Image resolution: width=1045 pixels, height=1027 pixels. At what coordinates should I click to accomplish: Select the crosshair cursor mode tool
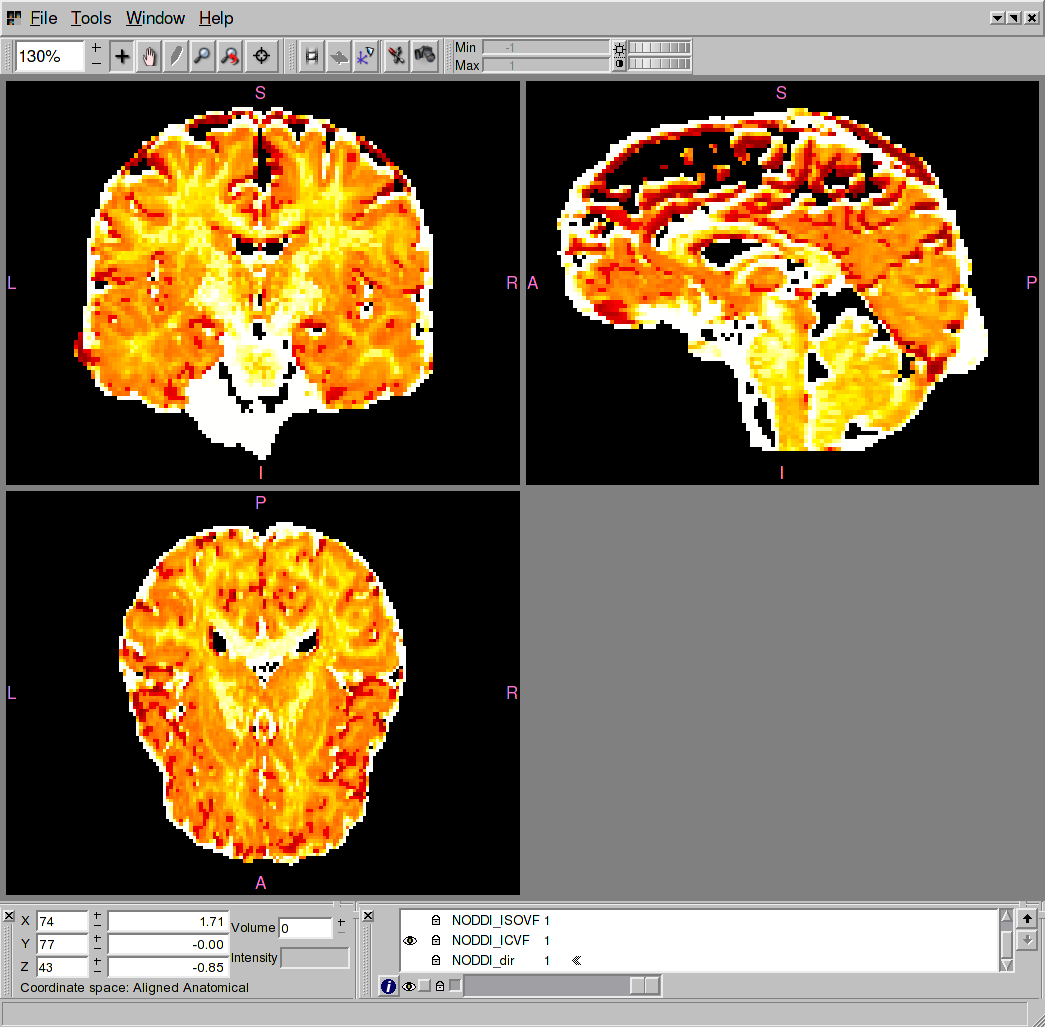click(x=122, y=57)
